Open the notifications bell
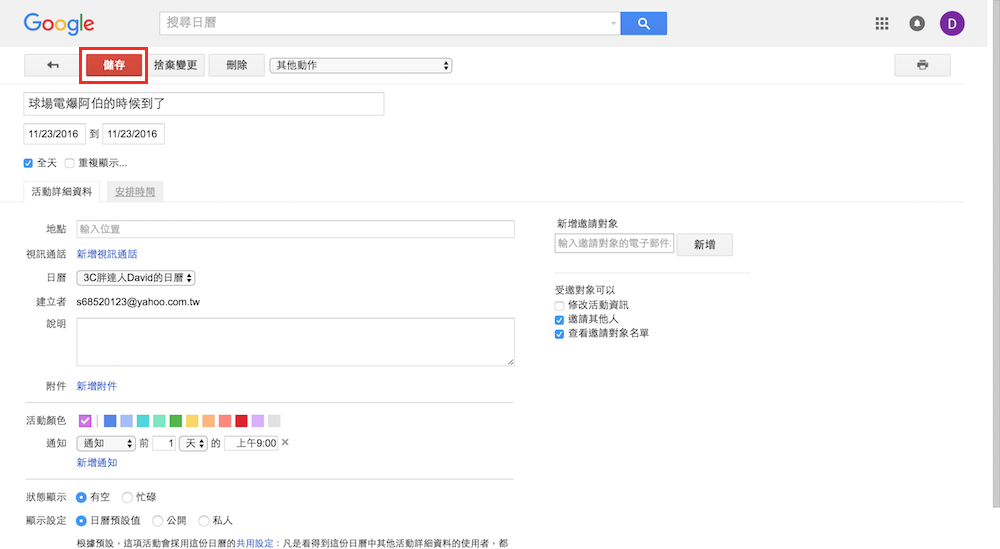Viewport: 1000px width, 549px height. (x=917, y=23)
